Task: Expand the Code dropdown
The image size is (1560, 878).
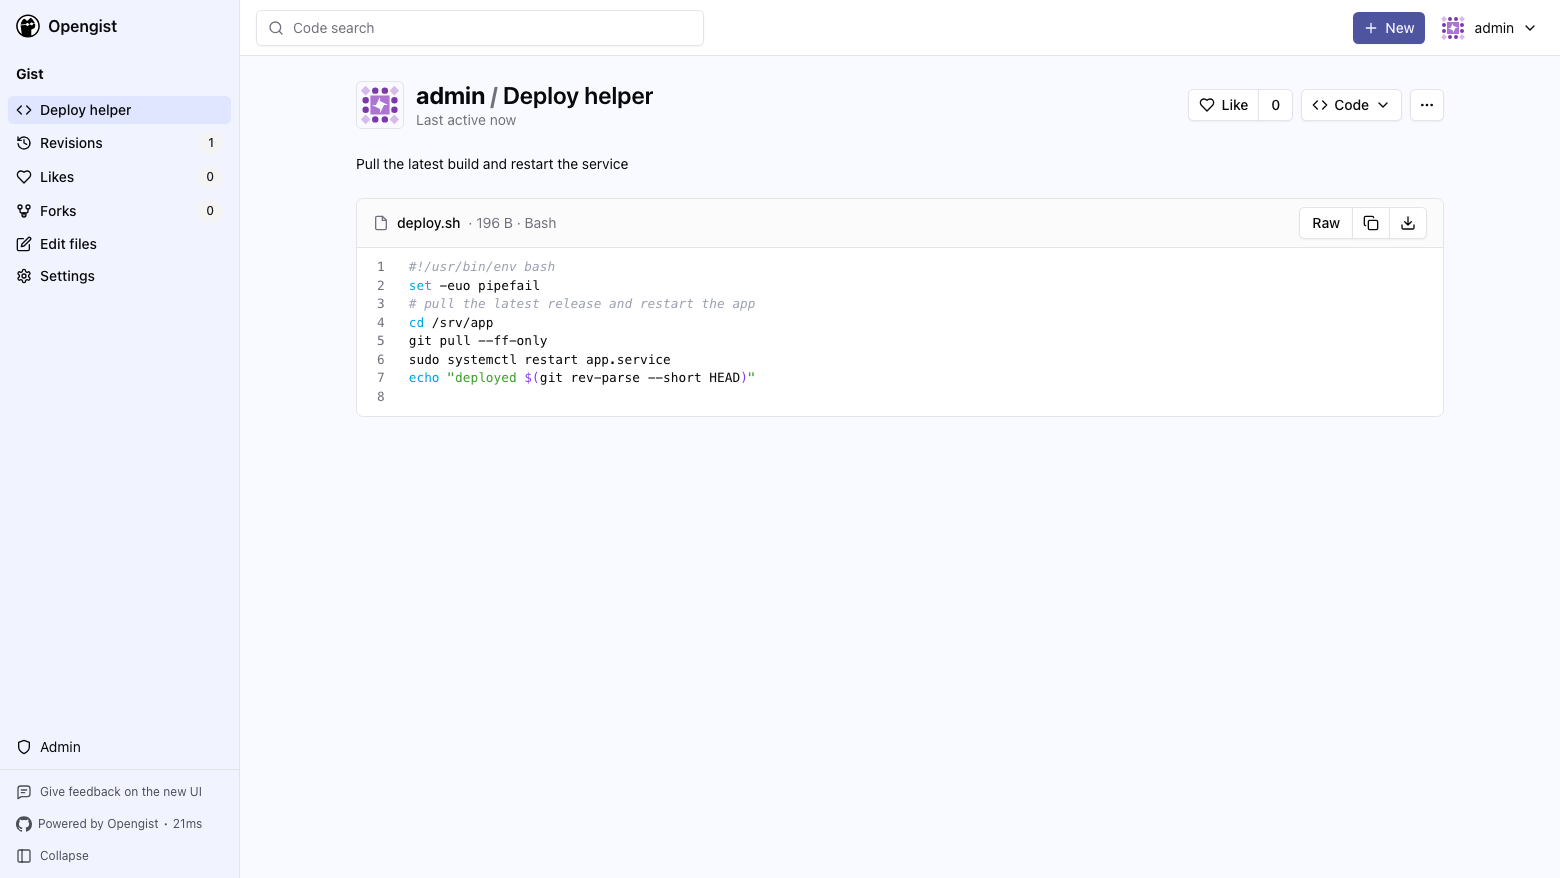Action: pos(1351,105)
